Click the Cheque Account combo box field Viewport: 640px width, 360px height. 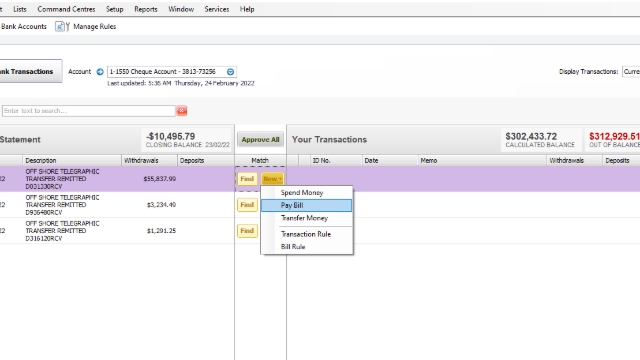(x=171, y=72)
